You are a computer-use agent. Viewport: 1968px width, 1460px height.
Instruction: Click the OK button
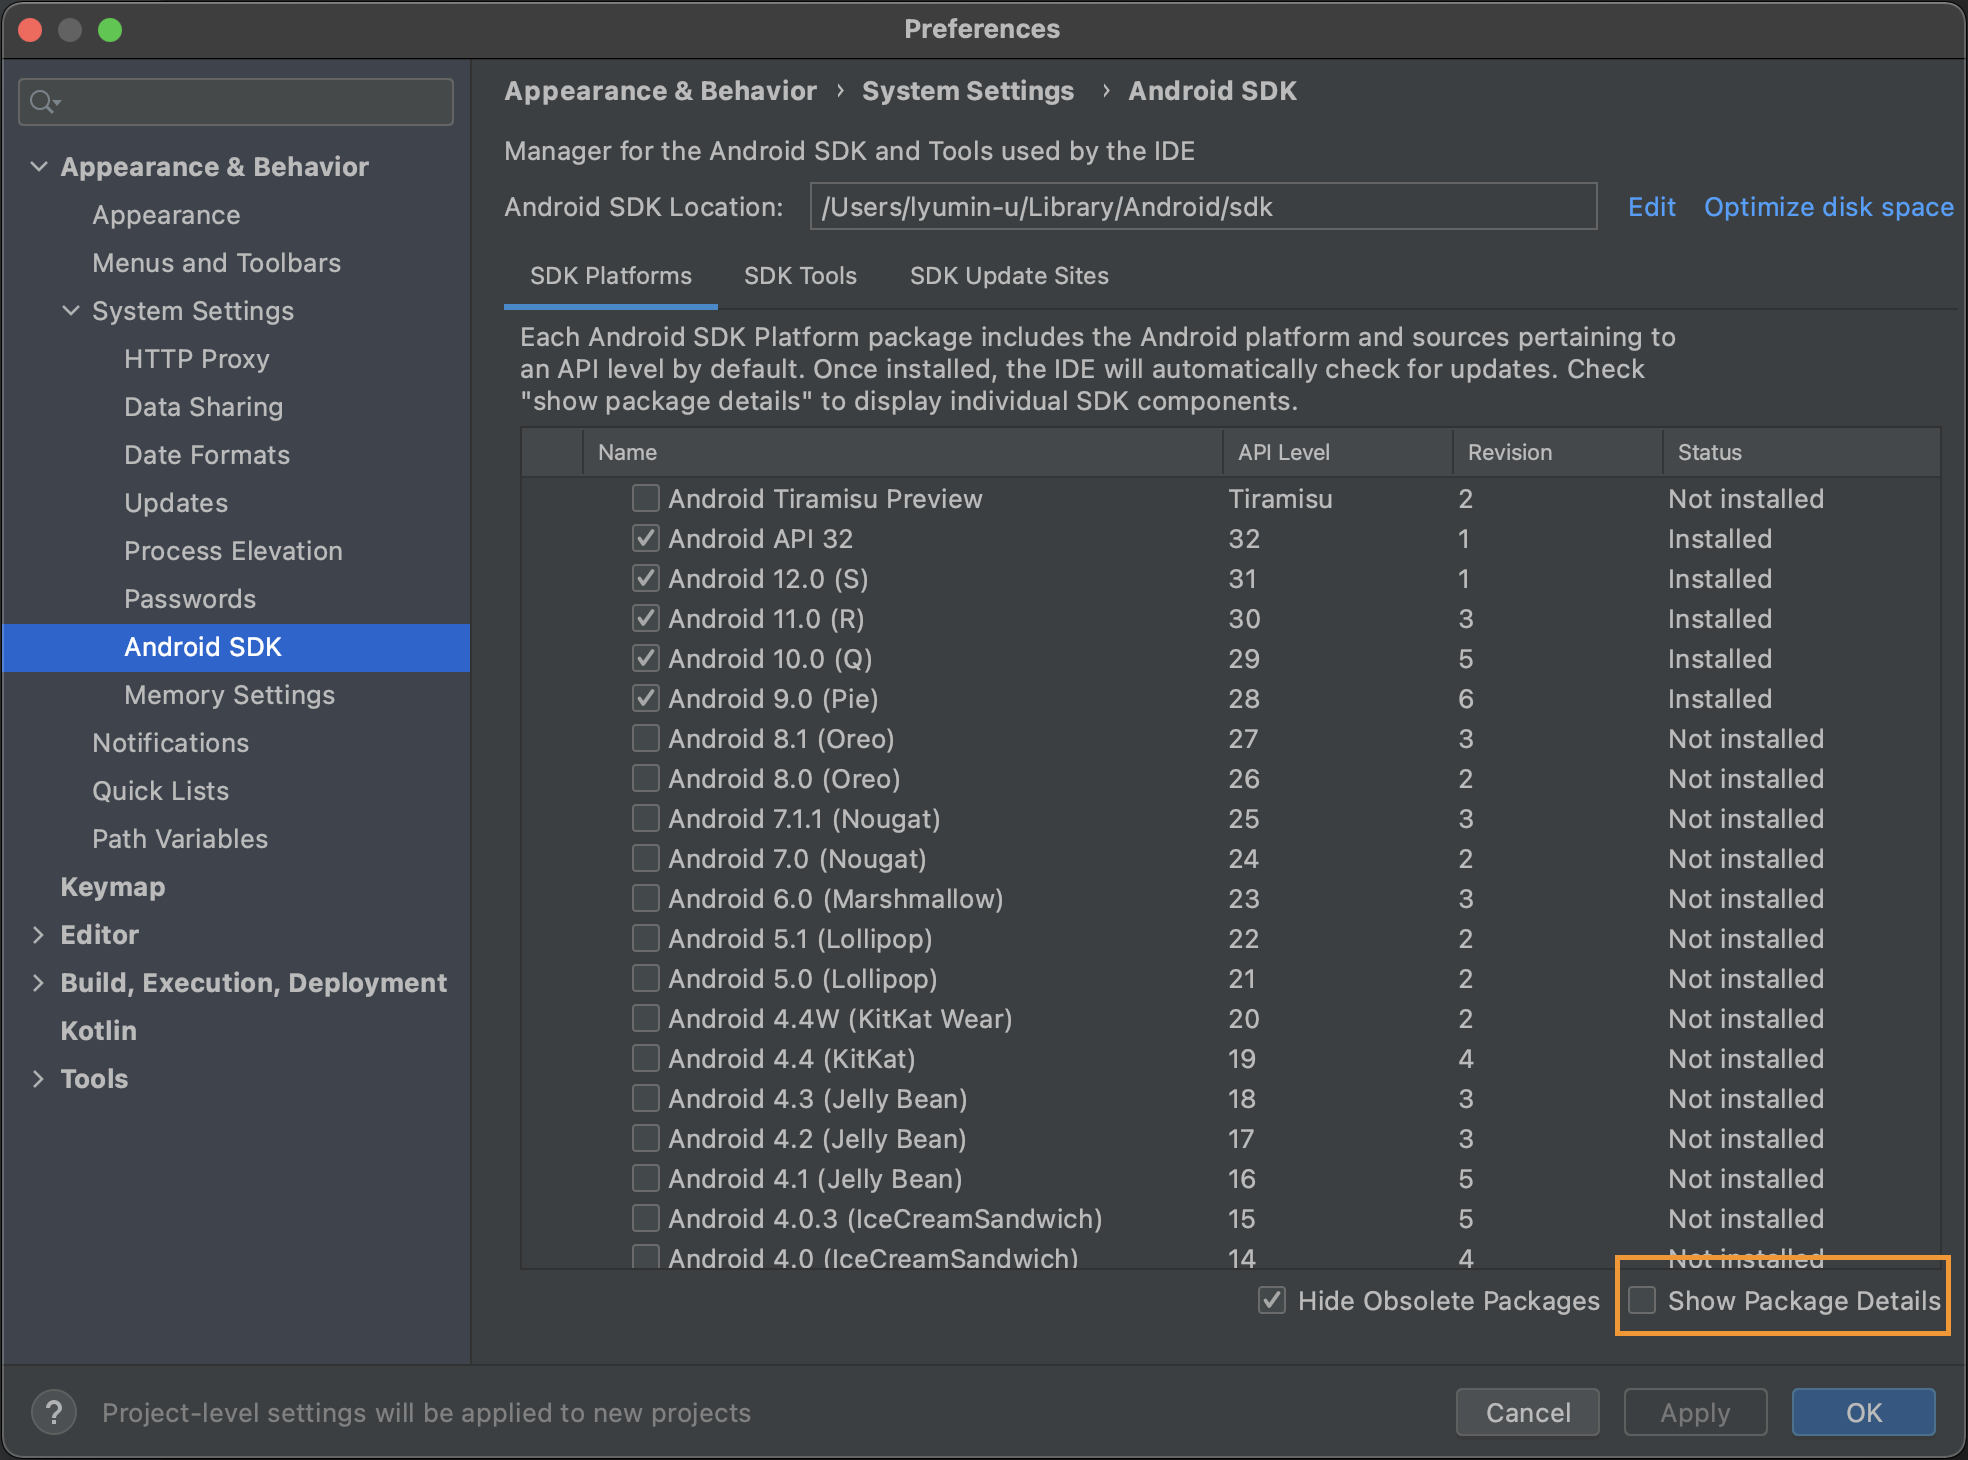(x=1863, y=1412)
